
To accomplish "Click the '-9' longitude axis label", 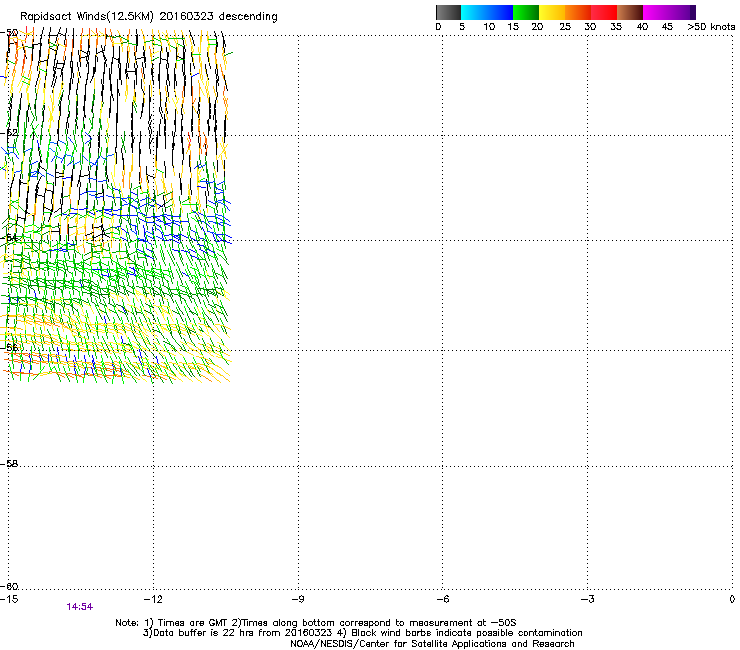I will tap(298, 599).
